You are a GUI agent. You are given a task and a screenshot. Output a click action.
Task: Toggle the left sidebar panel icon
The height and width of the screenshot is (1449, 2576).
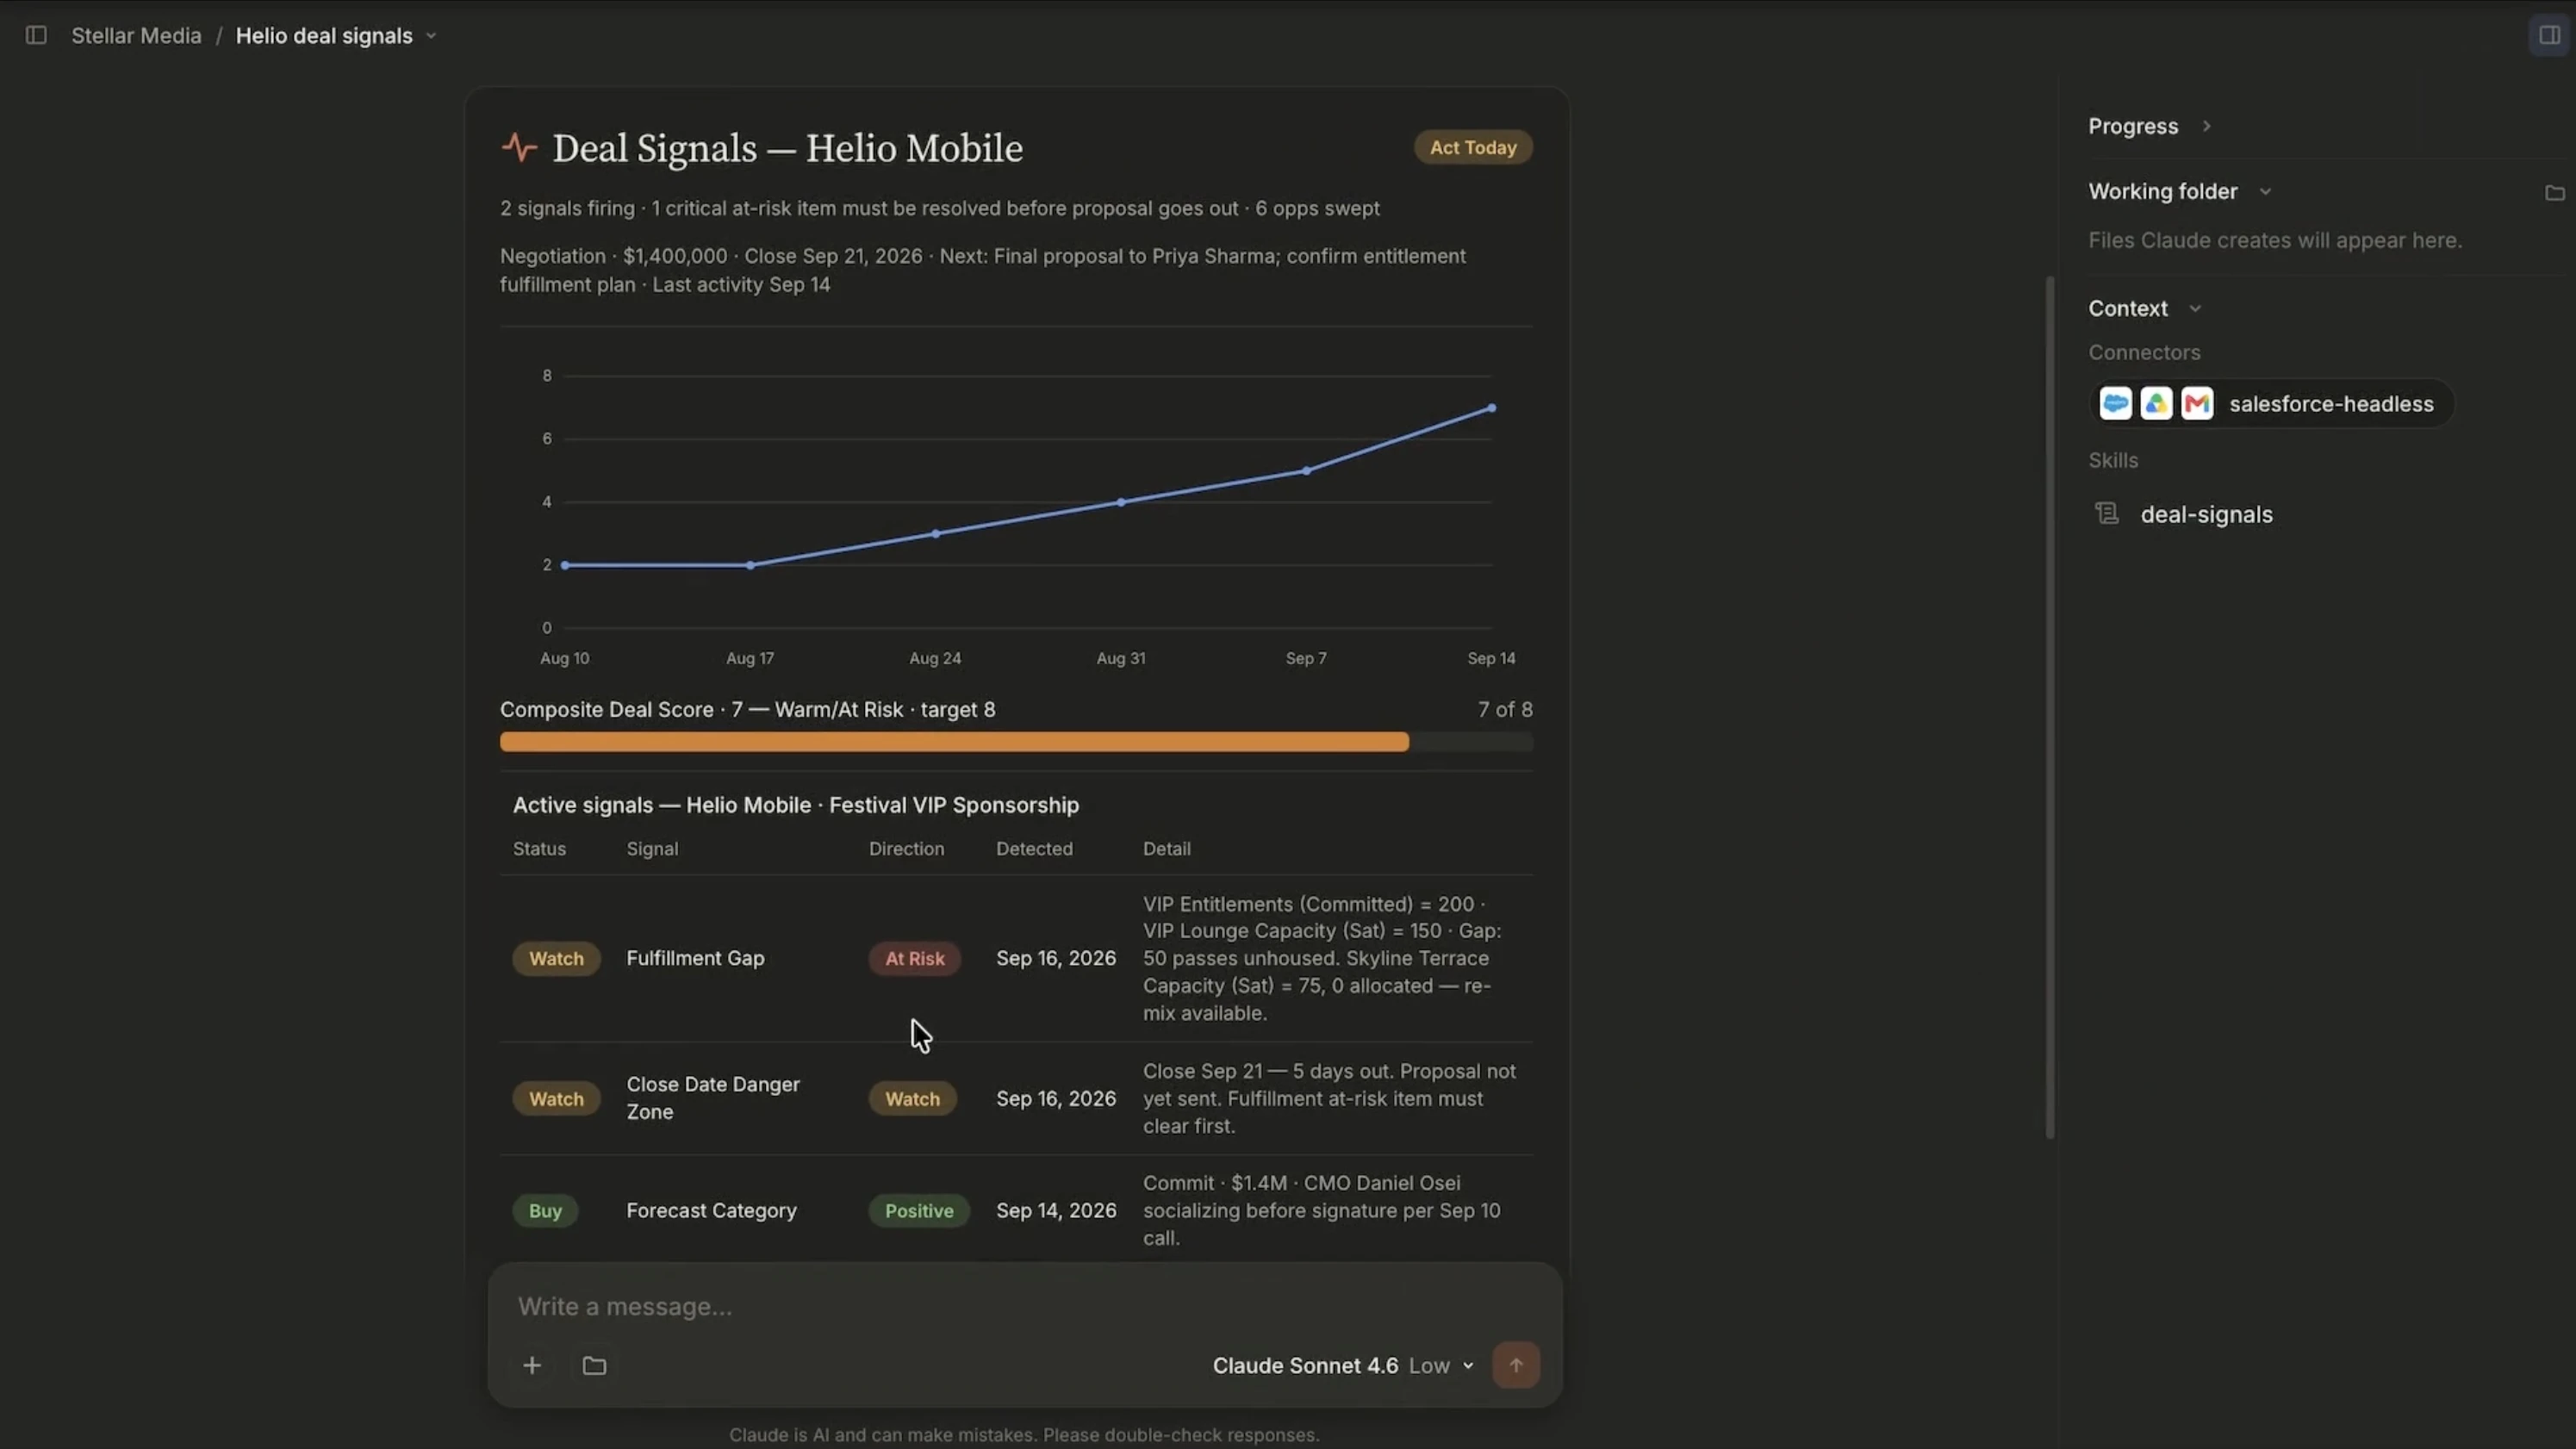(x=36, y=36)
